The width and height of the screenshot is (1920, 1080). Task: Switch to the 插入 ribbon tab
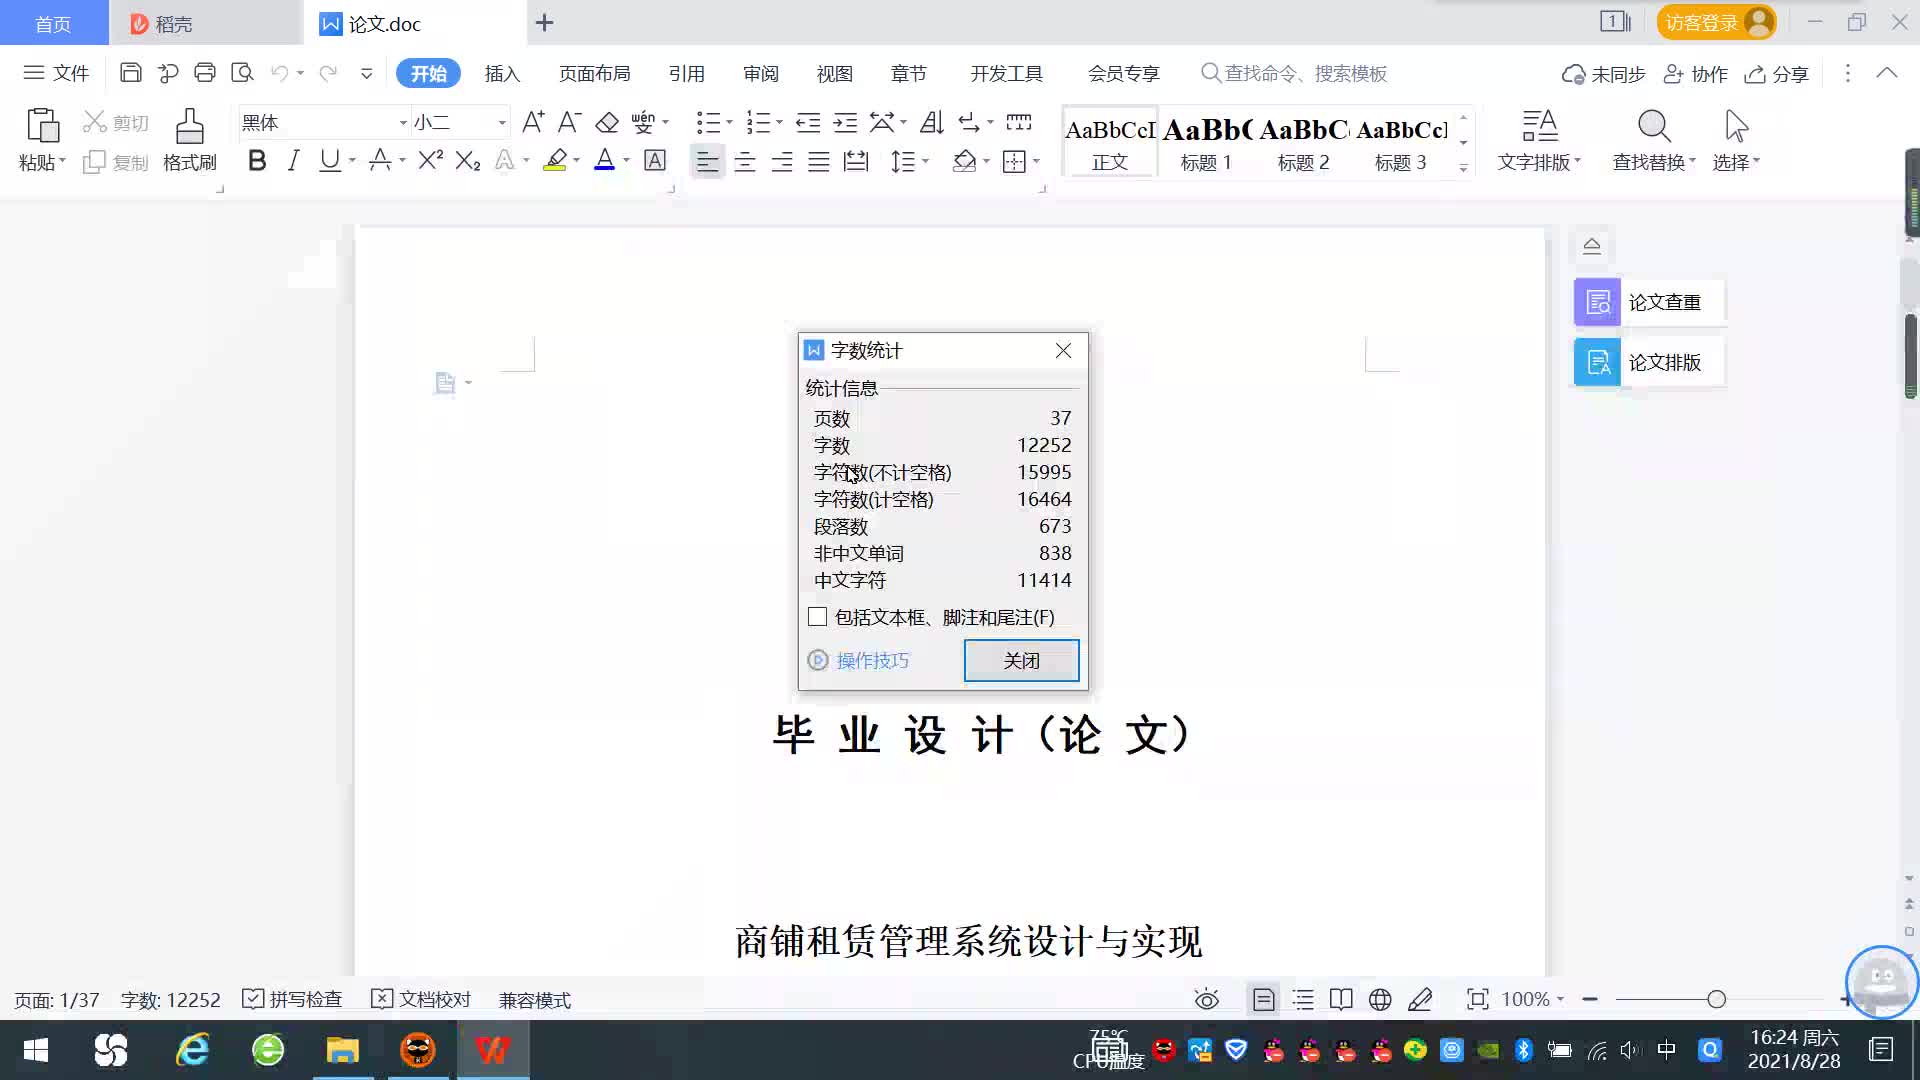coord(502,74)
